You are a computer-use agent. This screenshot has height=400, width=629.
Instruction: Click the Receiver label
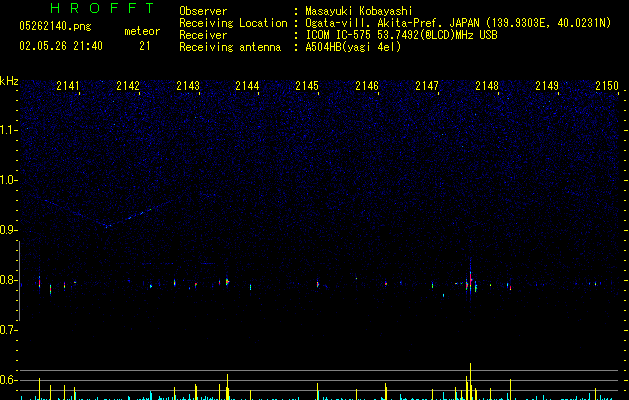(x=203, y=35)
